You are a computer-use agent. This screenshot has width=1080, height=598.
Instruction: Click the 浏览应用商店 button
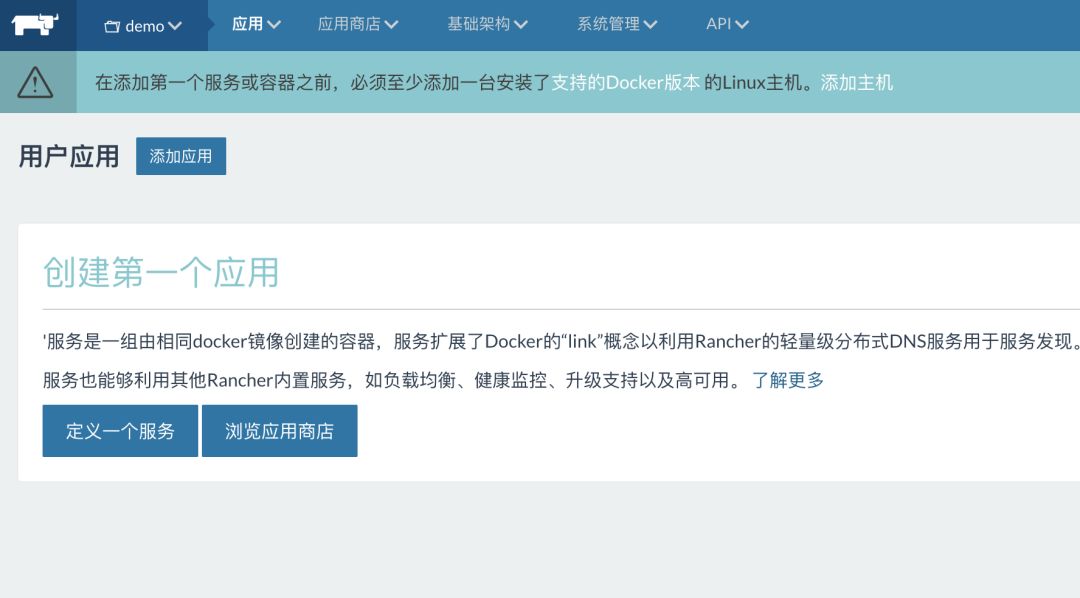(280, 431)
